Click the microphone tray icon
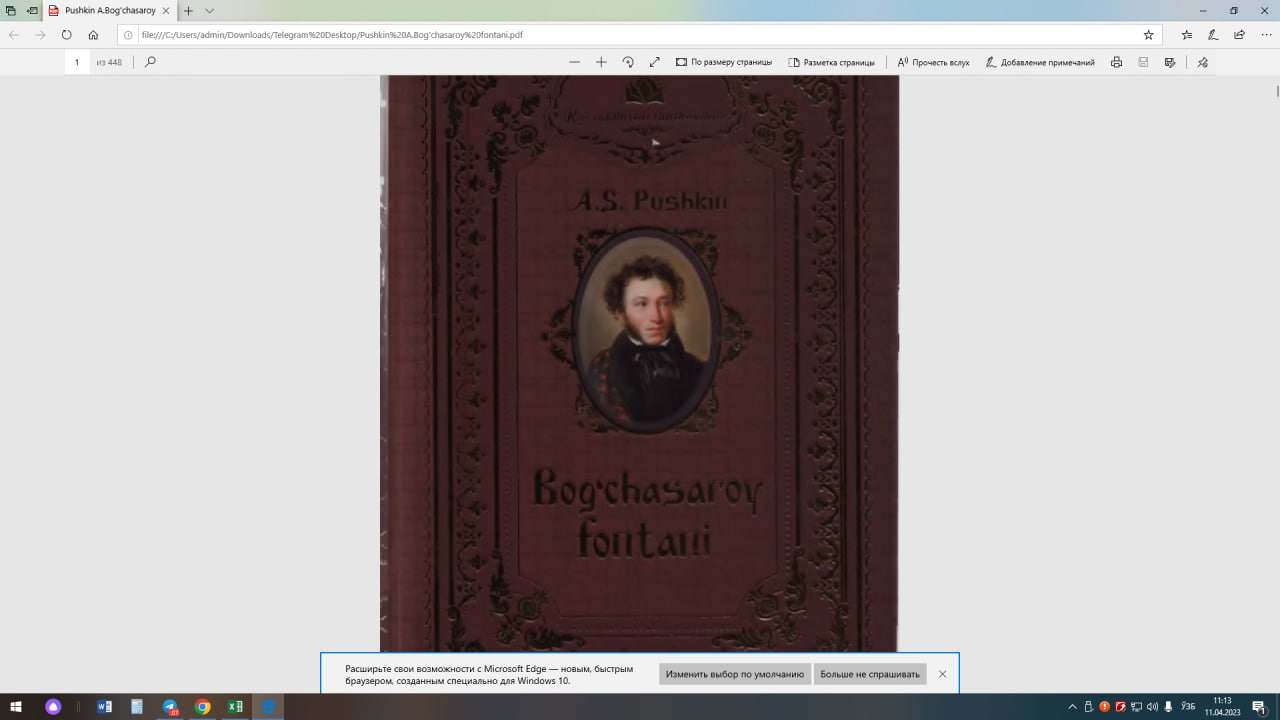 (1168, 707)
